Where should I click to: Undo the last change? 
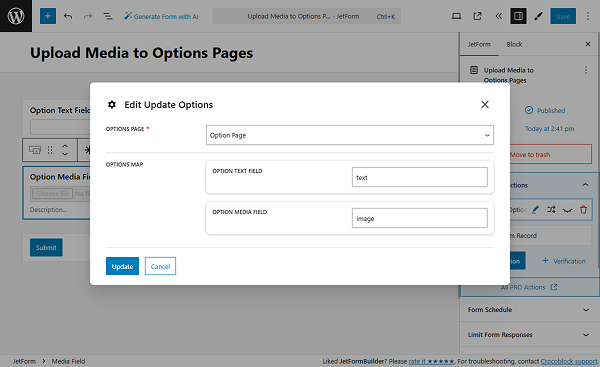pos(68,16)
